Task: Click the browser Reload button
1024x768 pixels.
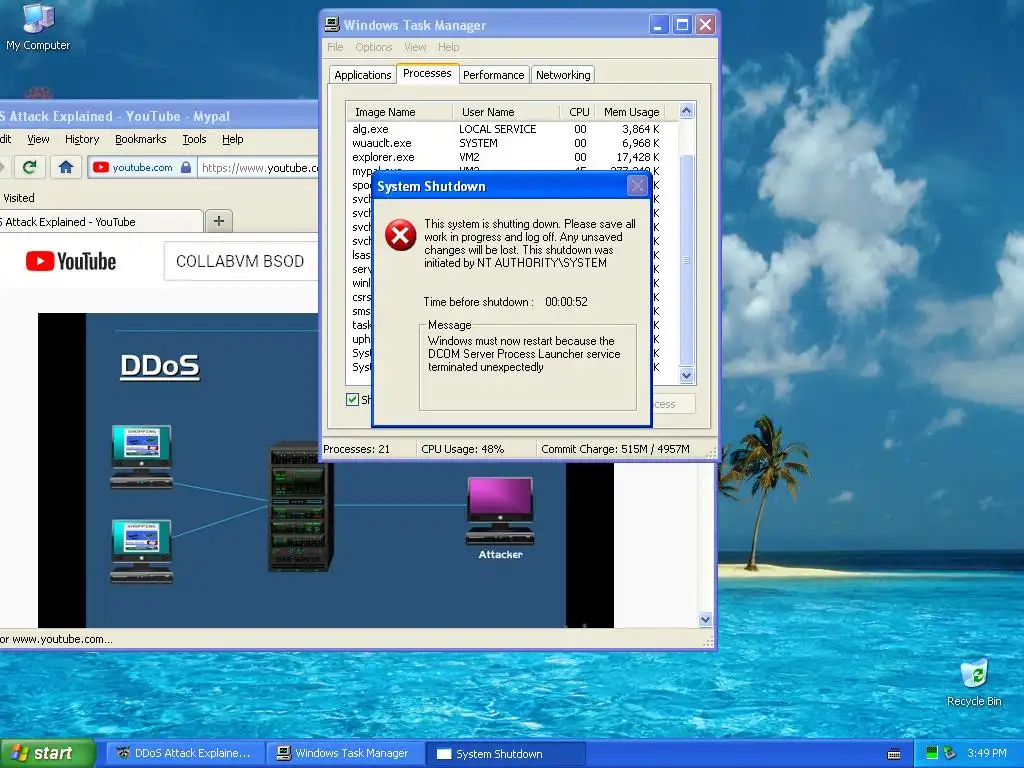Action: coord(29,167)
